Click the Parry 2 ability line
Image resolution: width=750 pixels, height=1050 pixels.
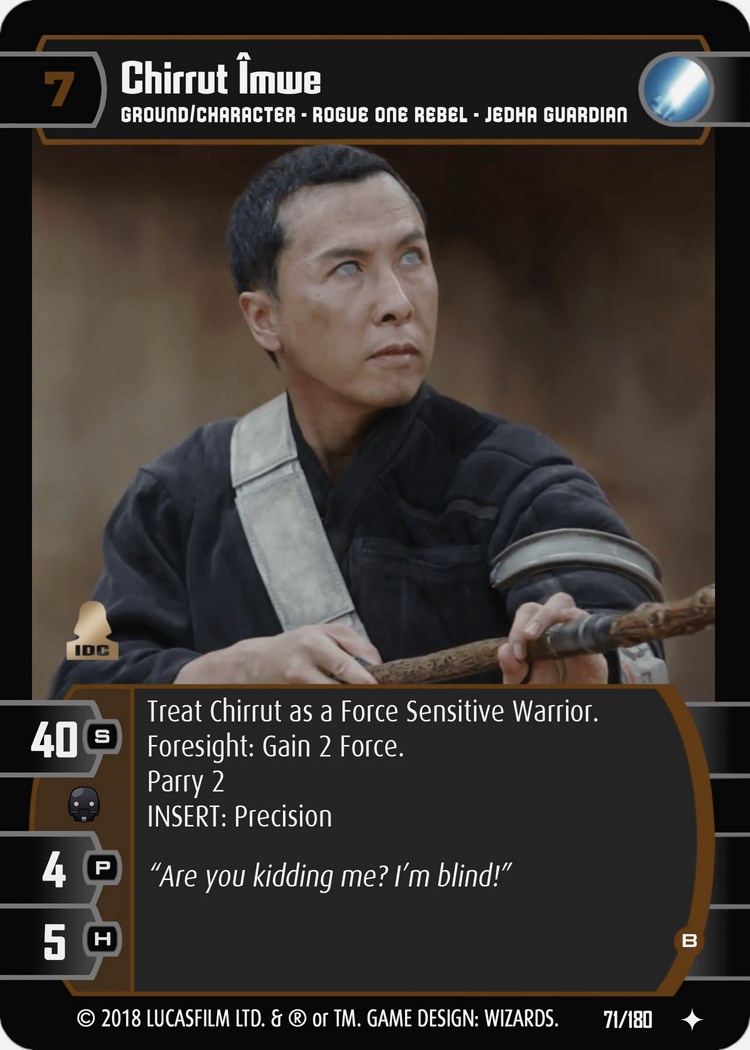(x=185, y=782)
